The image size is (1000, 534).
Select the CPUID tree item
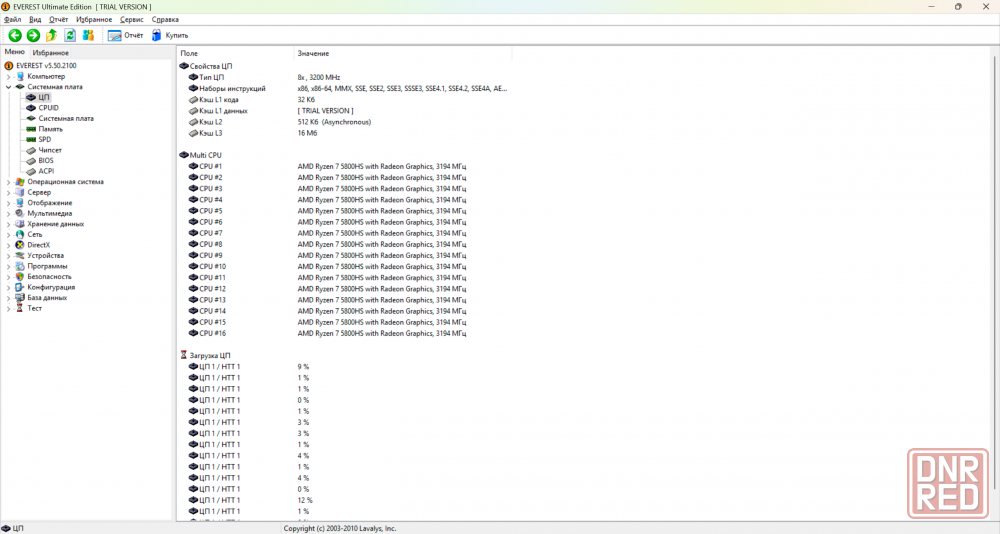pyautogui.click(x=48, y=108)
